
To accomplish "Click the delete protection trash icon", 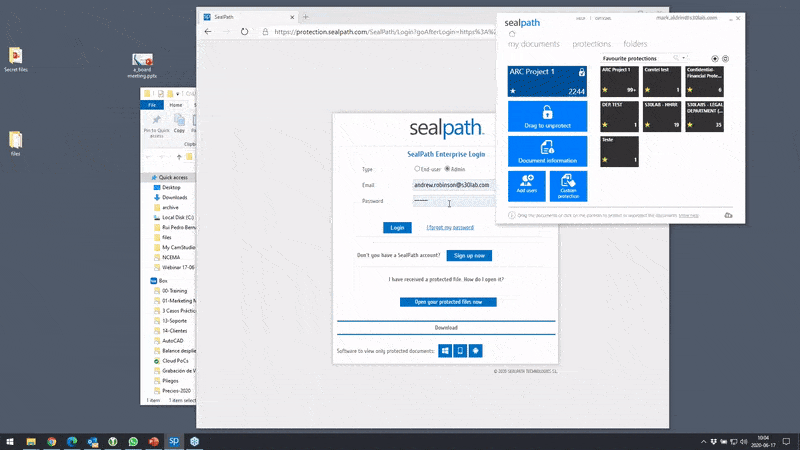I will (726, 59).
